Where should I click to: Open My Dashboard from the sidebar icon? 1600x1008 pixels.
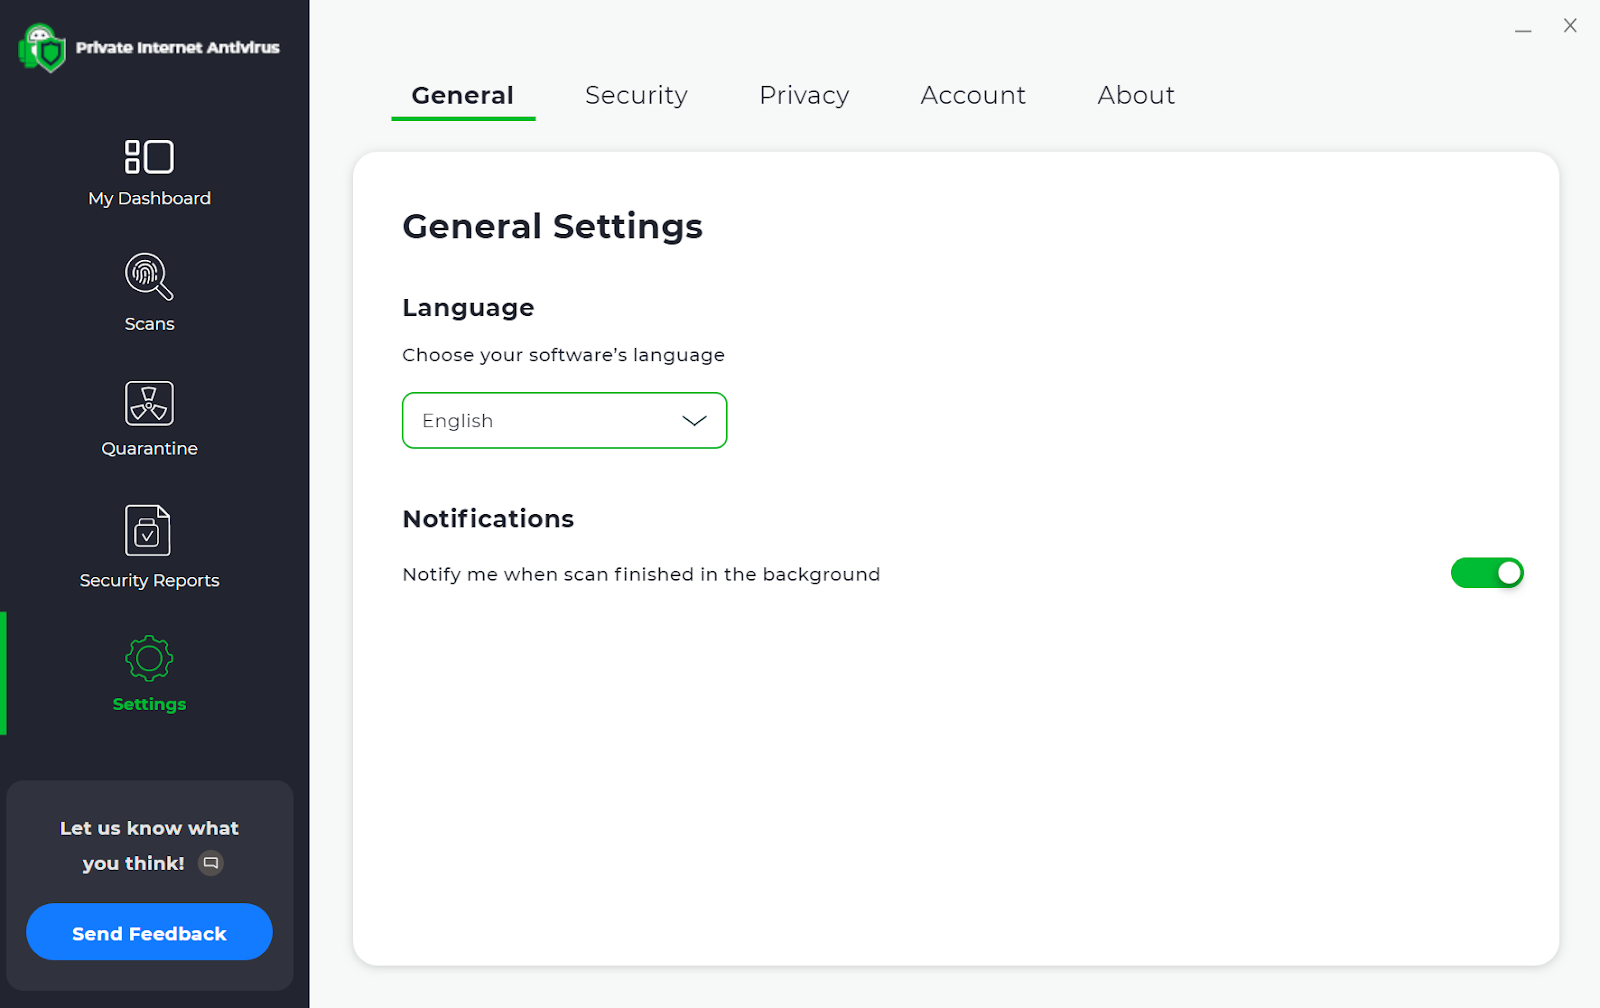[149, 157]
